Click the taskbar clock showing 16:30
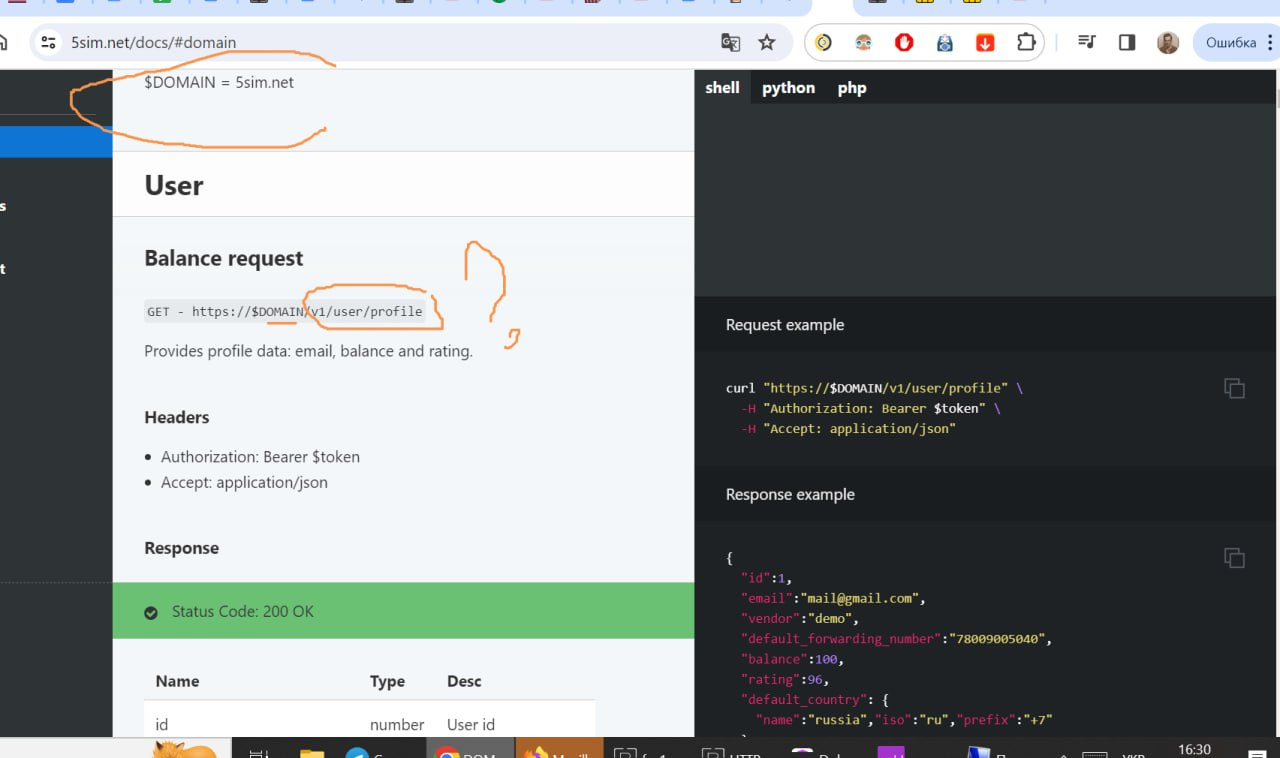This screenshot has height=758, width=1280. (1194, 749)
